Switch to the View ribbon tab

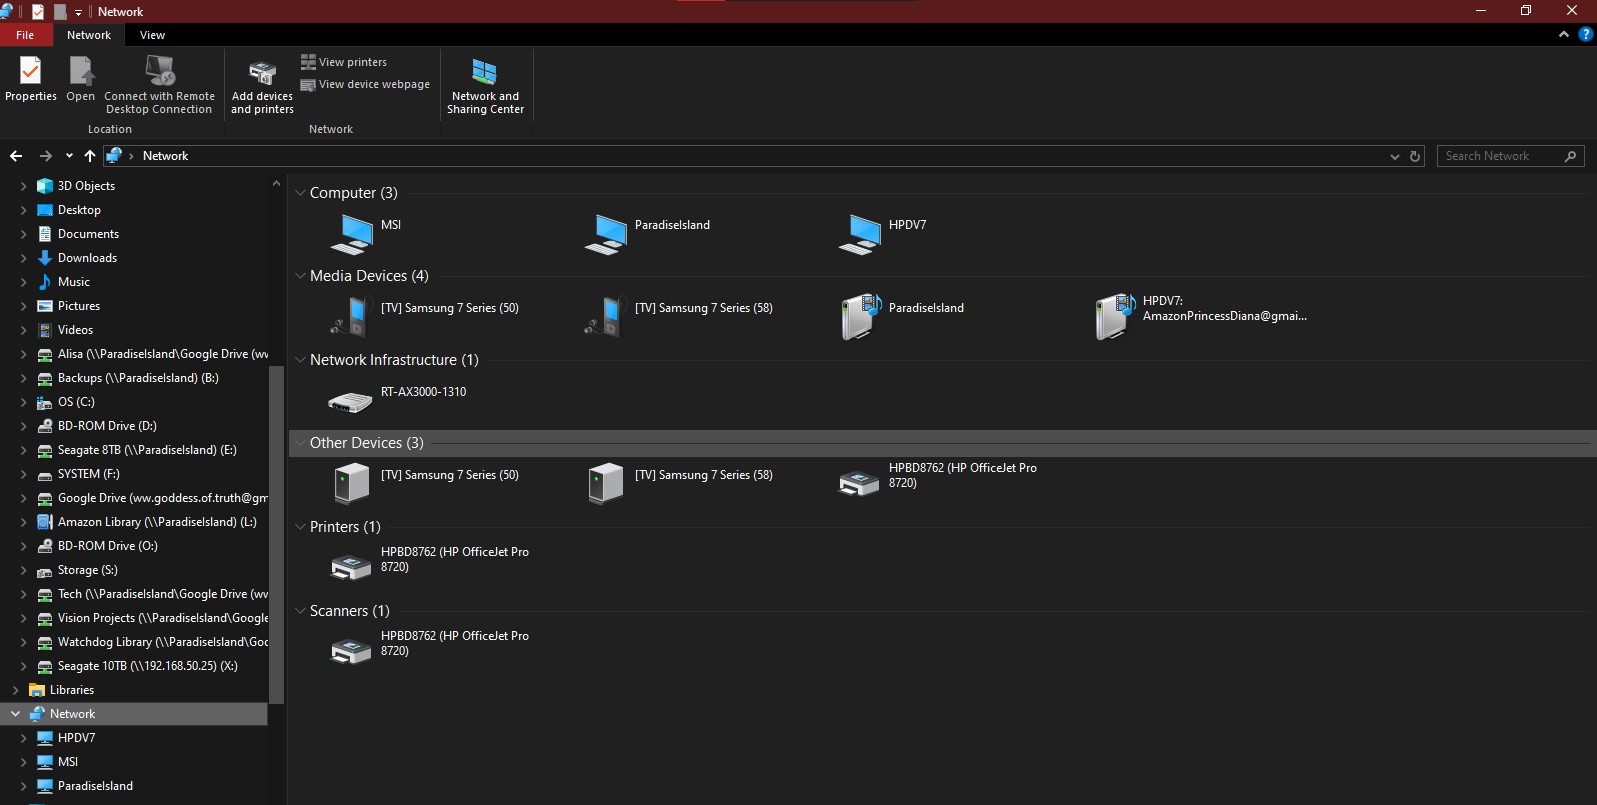(x=152, y=35)
